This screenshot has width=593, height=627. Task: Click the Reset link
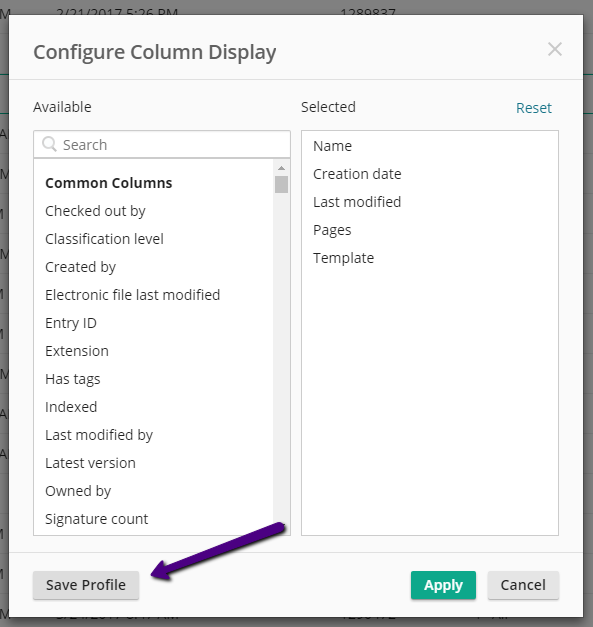(533, 108)
